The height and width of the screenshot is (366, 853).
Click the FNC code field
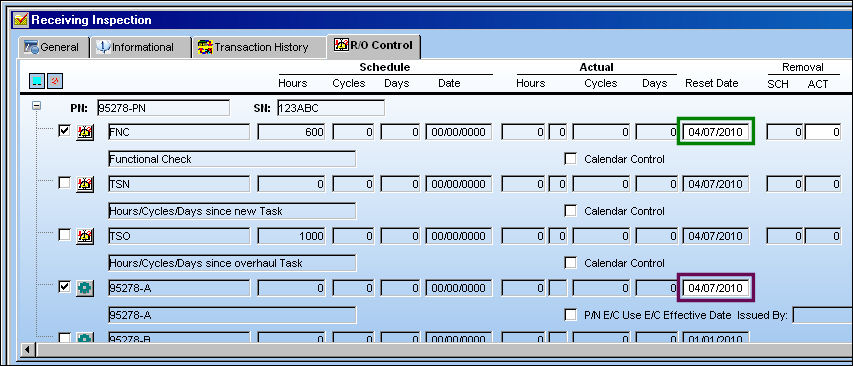point(179,132)
